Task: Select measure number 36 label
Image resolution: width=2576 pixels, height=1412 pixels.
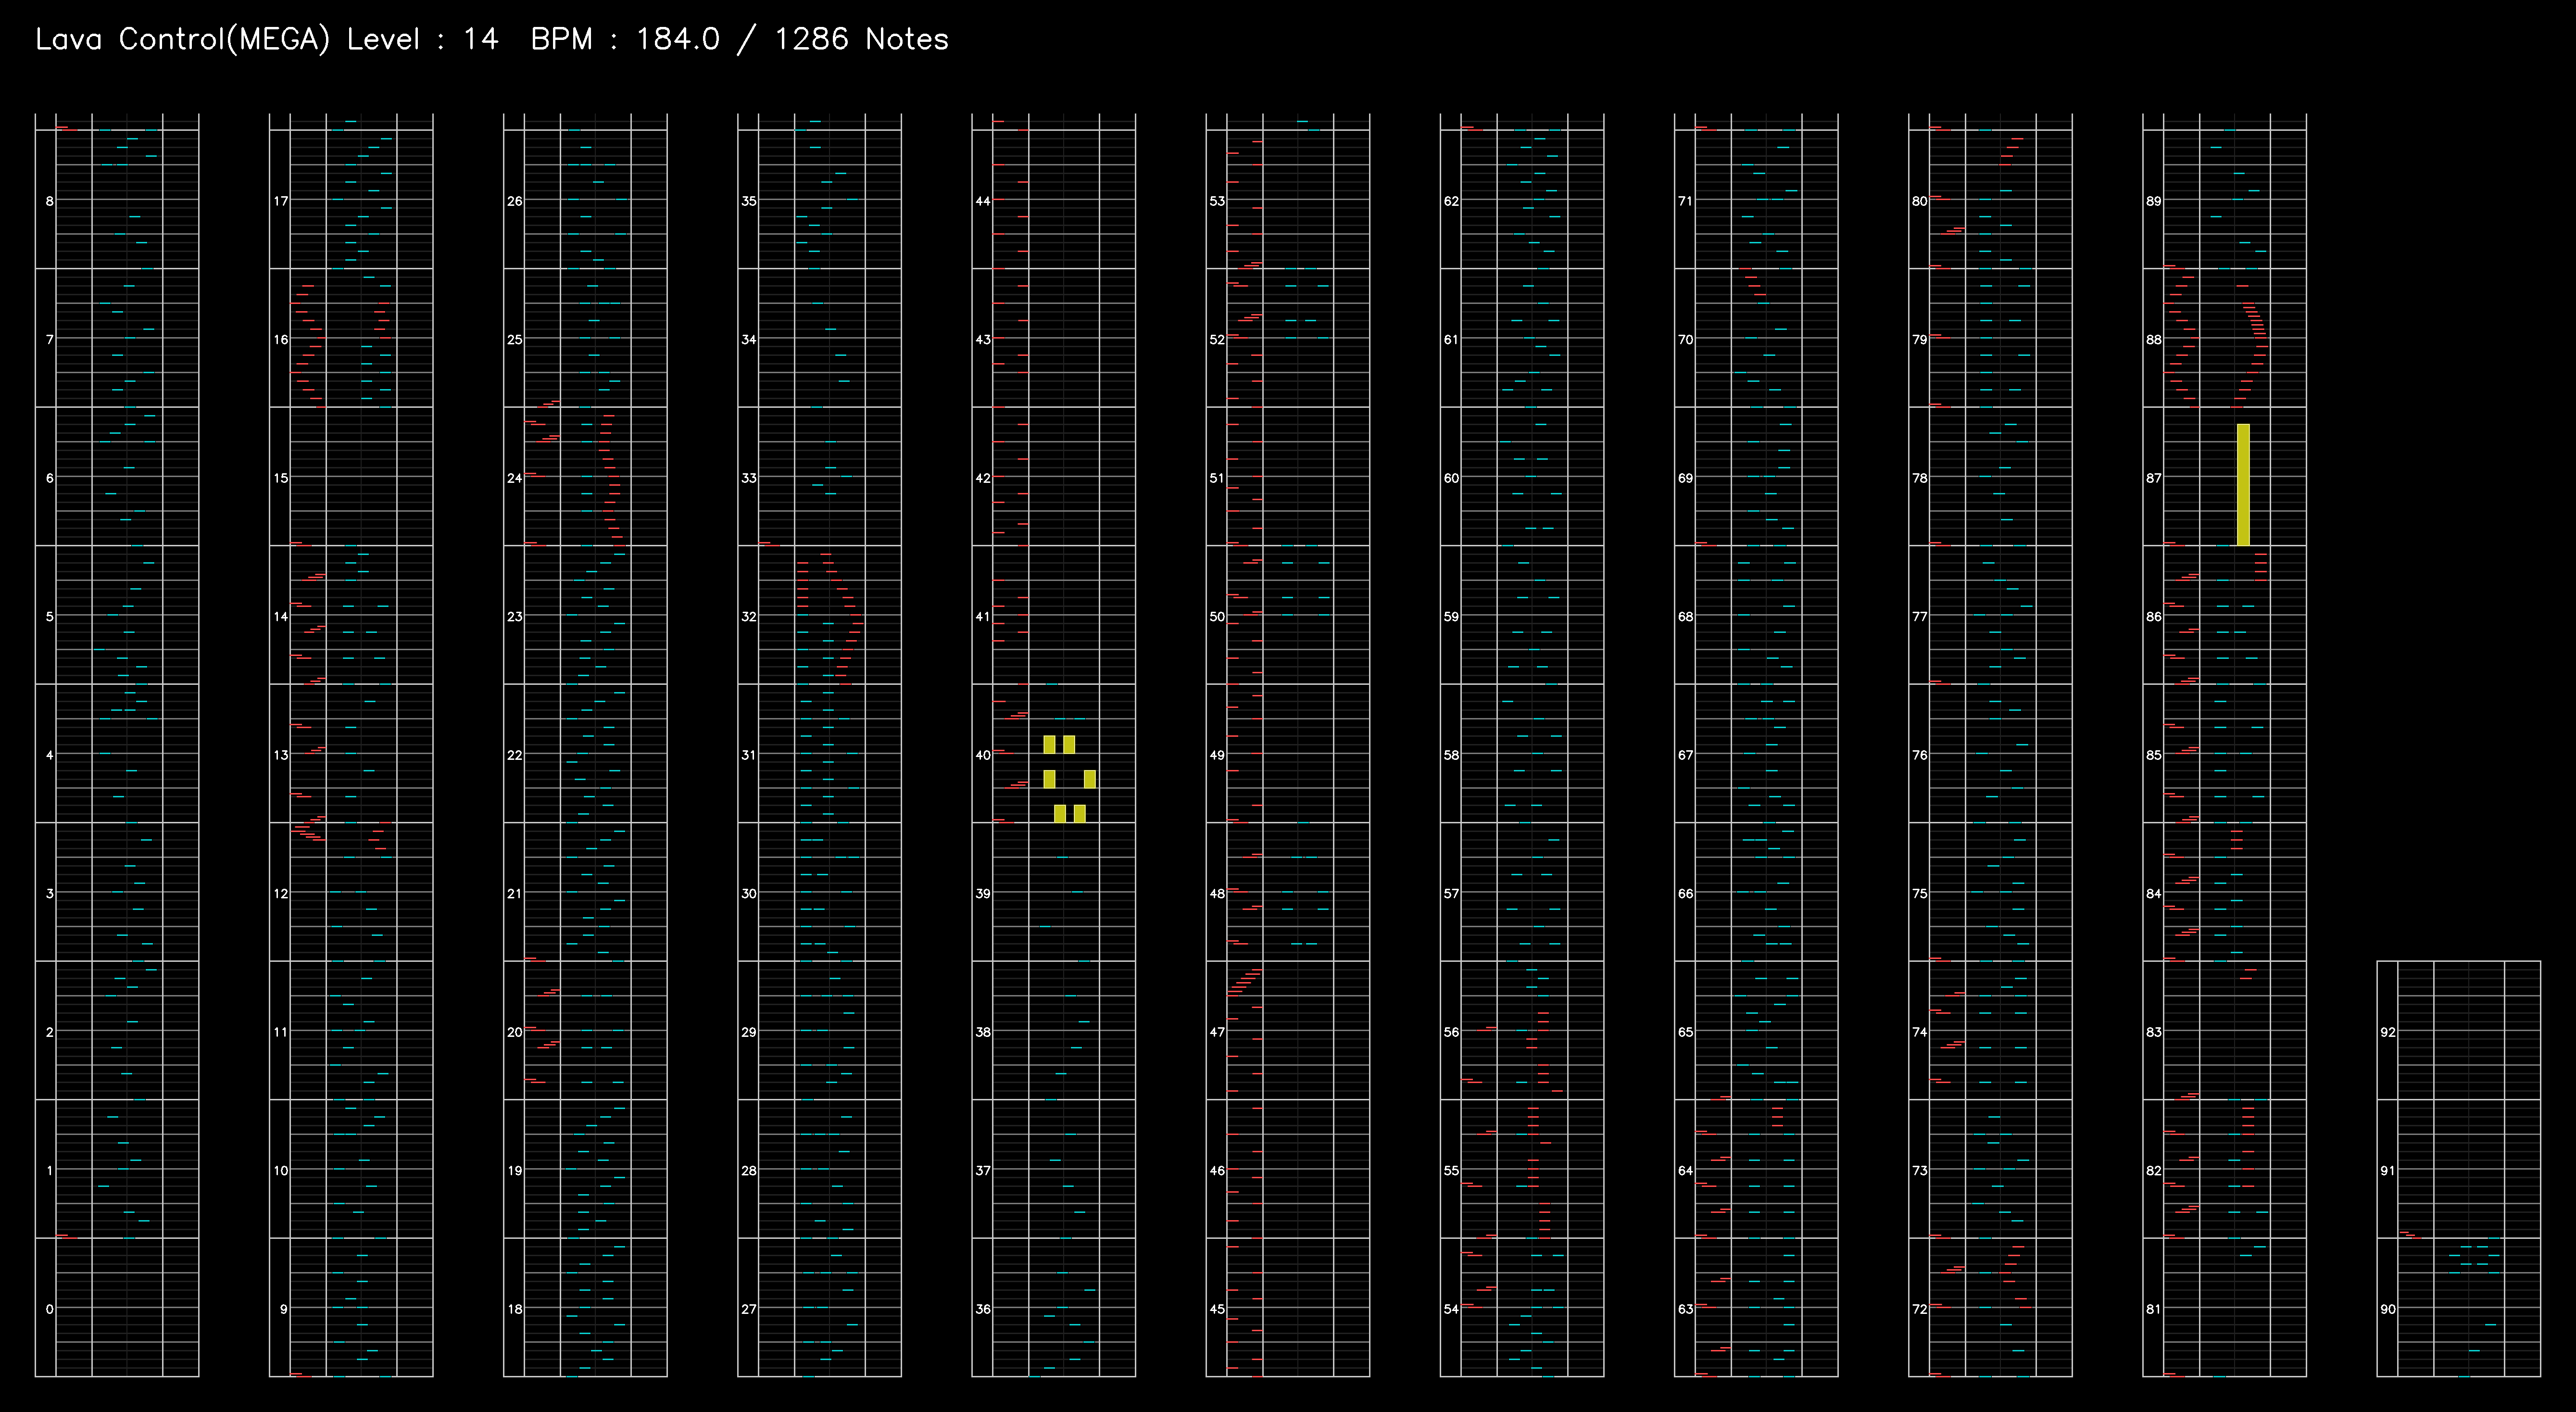Action: 983,1309
